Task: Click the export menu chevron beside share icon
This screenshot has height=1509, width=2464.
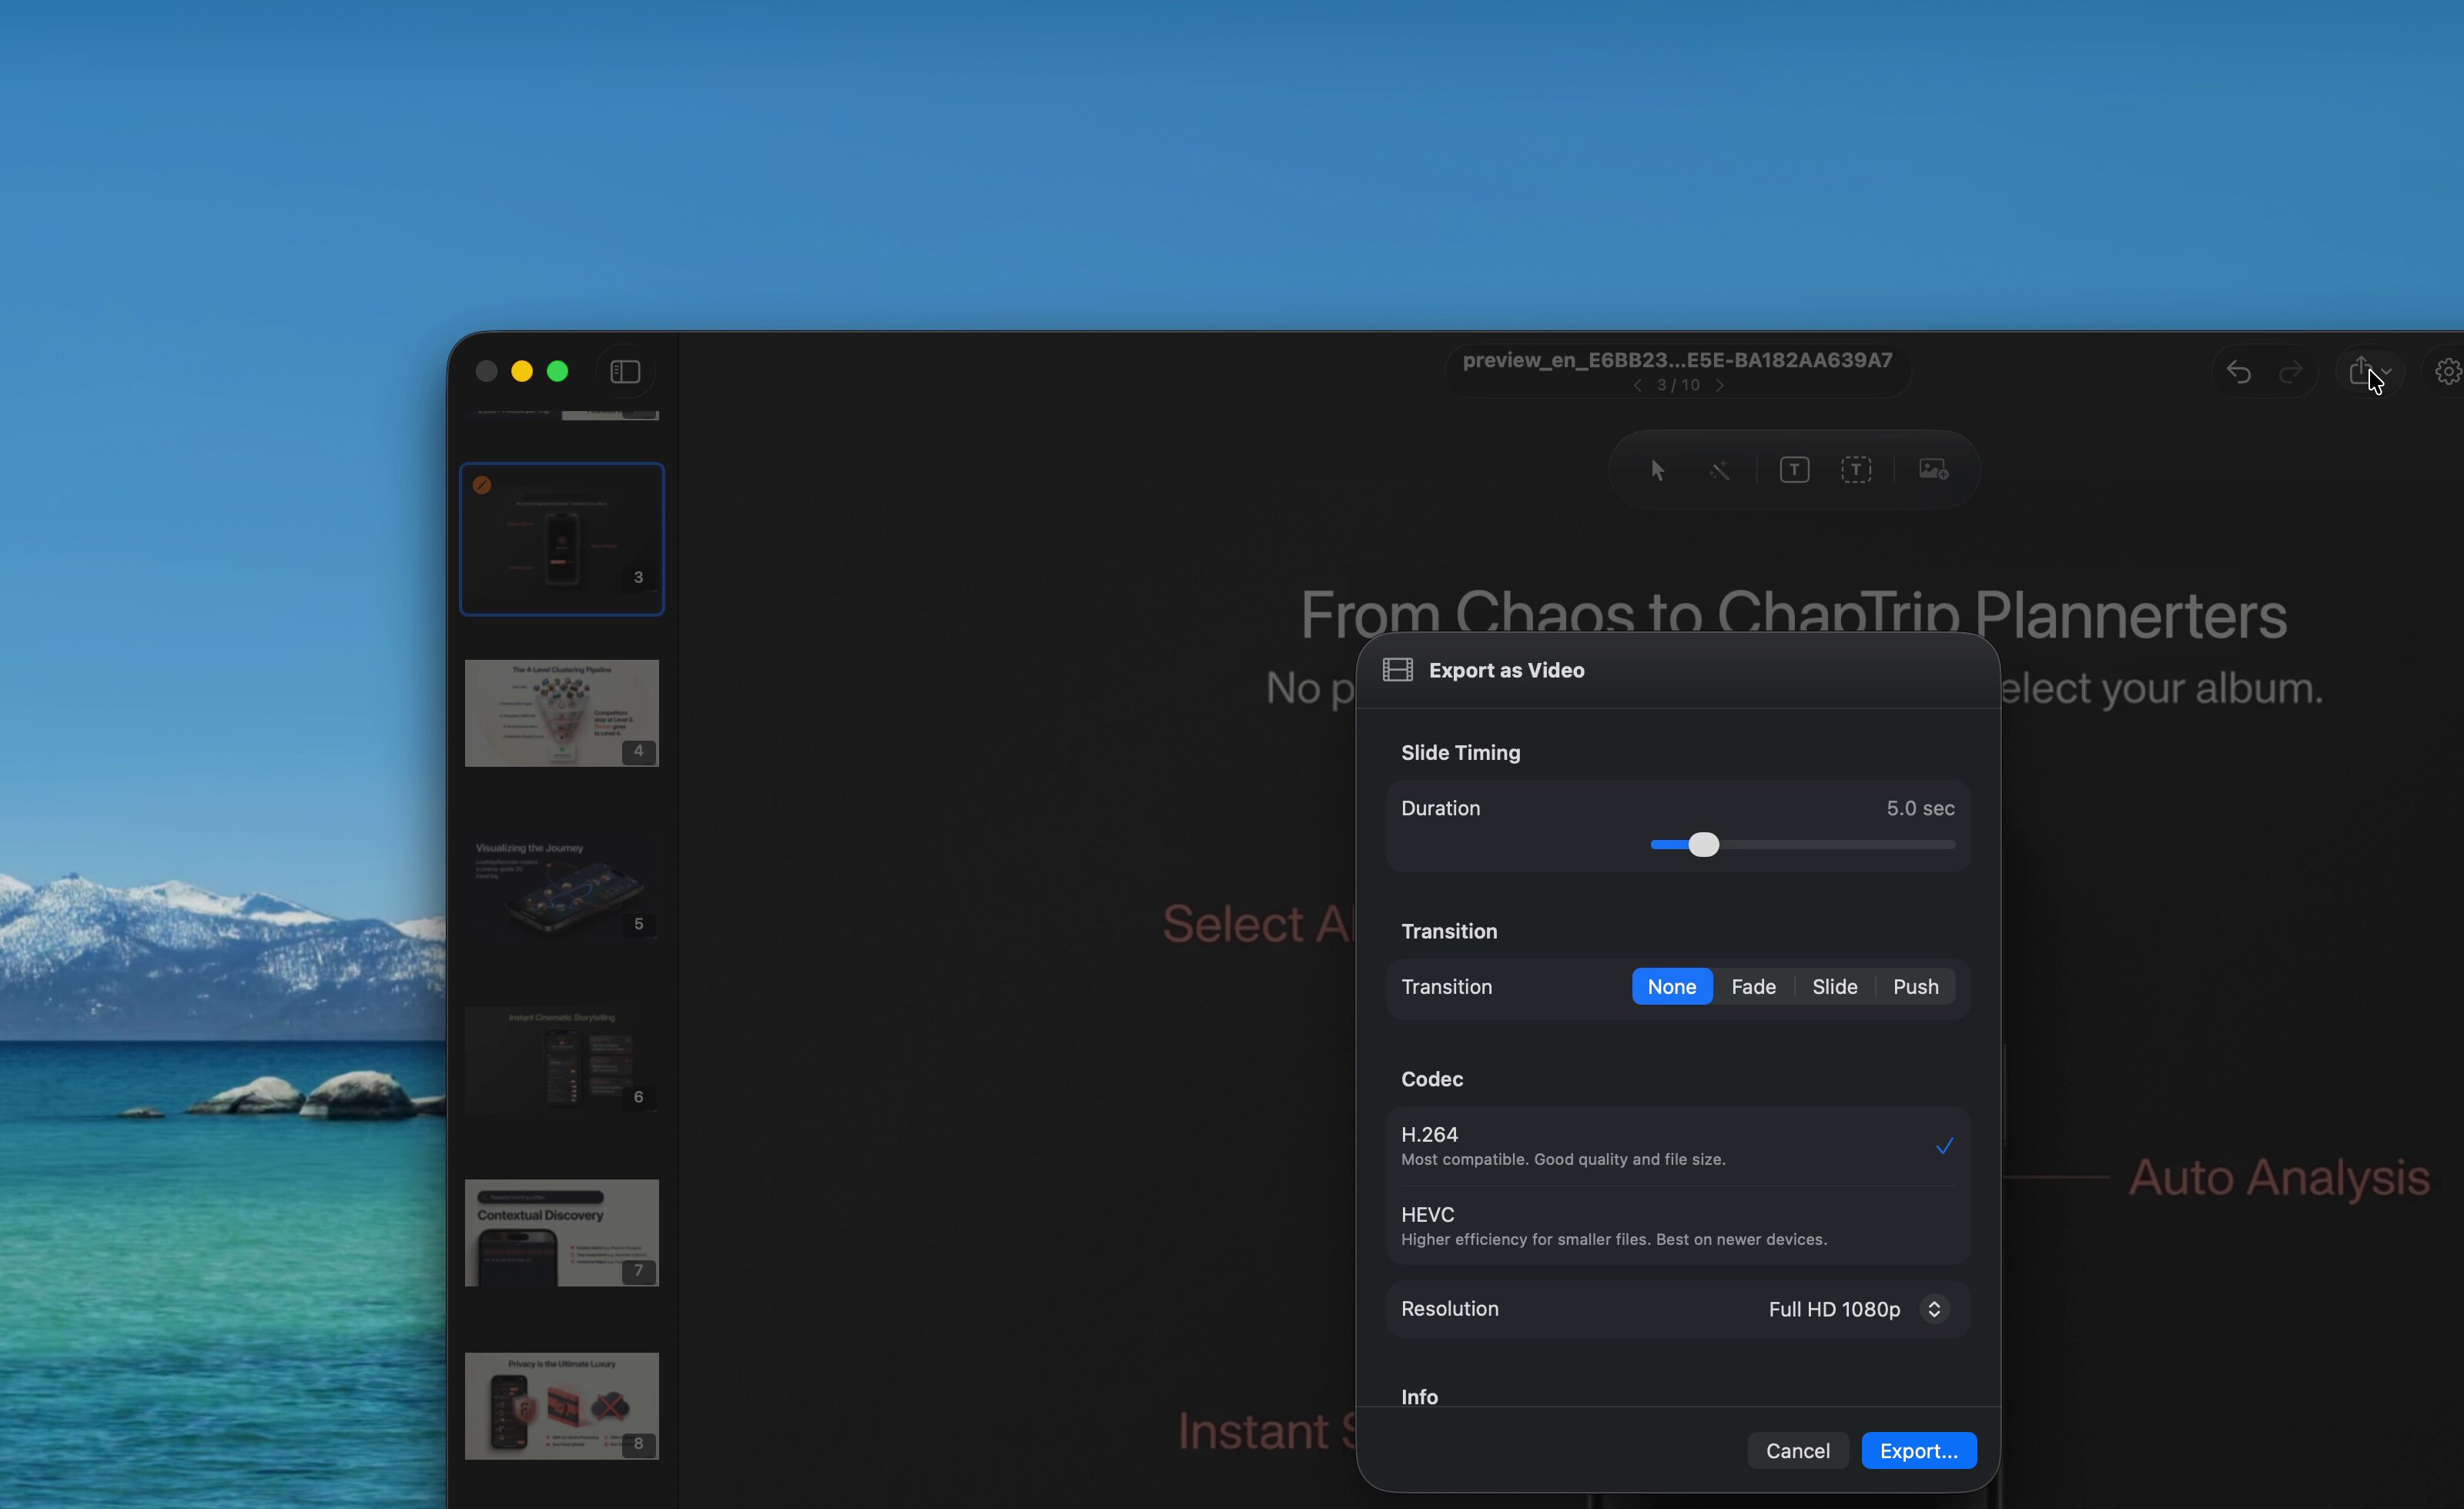Action: (2387, 372)
